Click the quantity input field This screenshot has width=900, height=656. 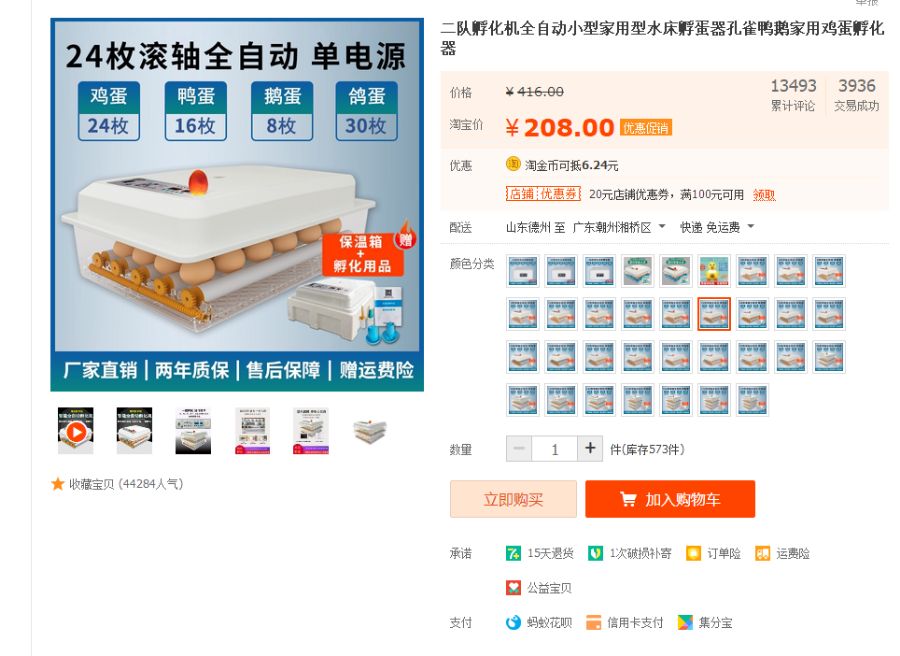tap(554, 449)
